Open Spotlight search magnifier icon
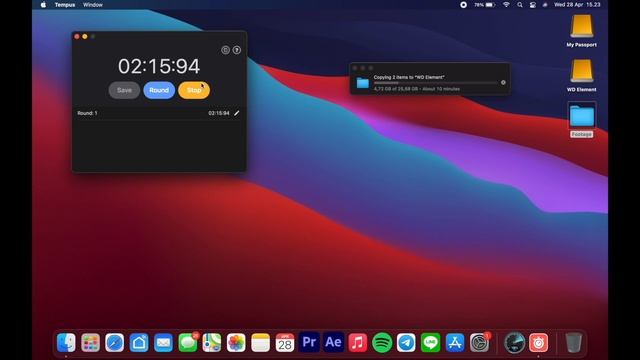 520,5
